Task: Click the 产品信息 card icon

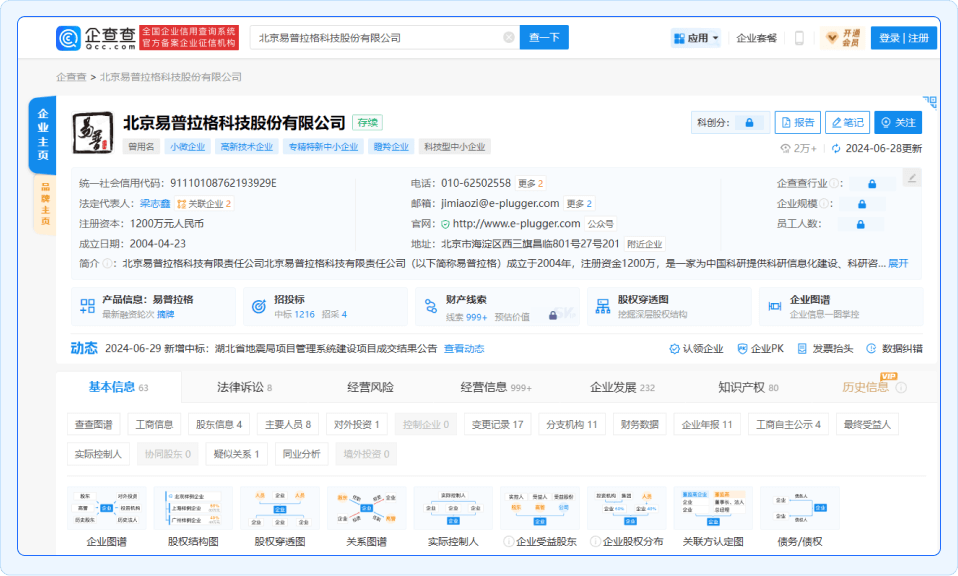Action: pyautogui.click(x=87, y=306)
